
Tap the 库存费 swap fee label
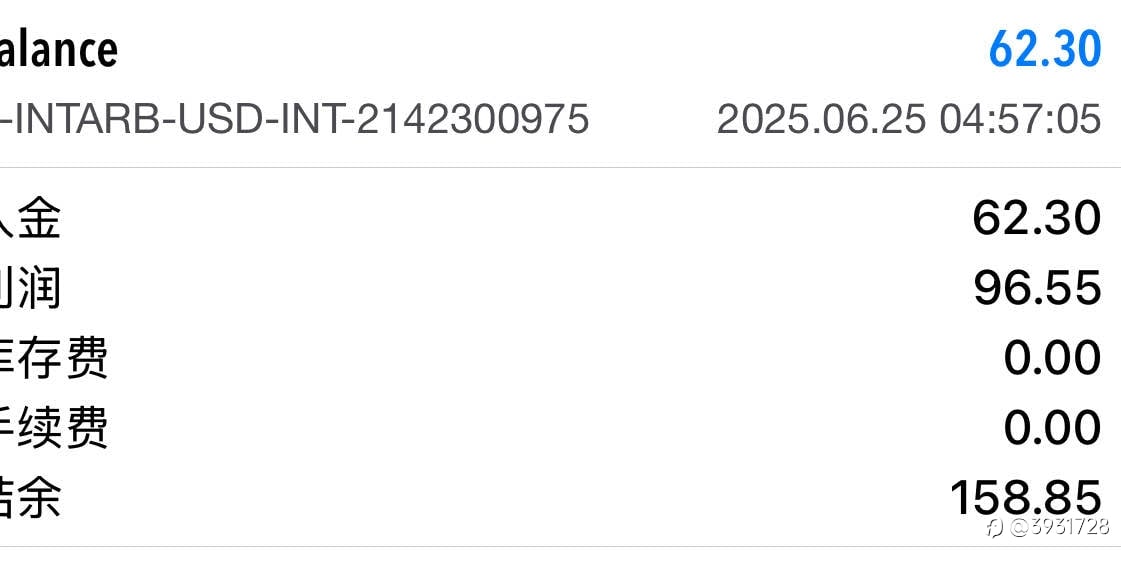[x=54, y=358]
